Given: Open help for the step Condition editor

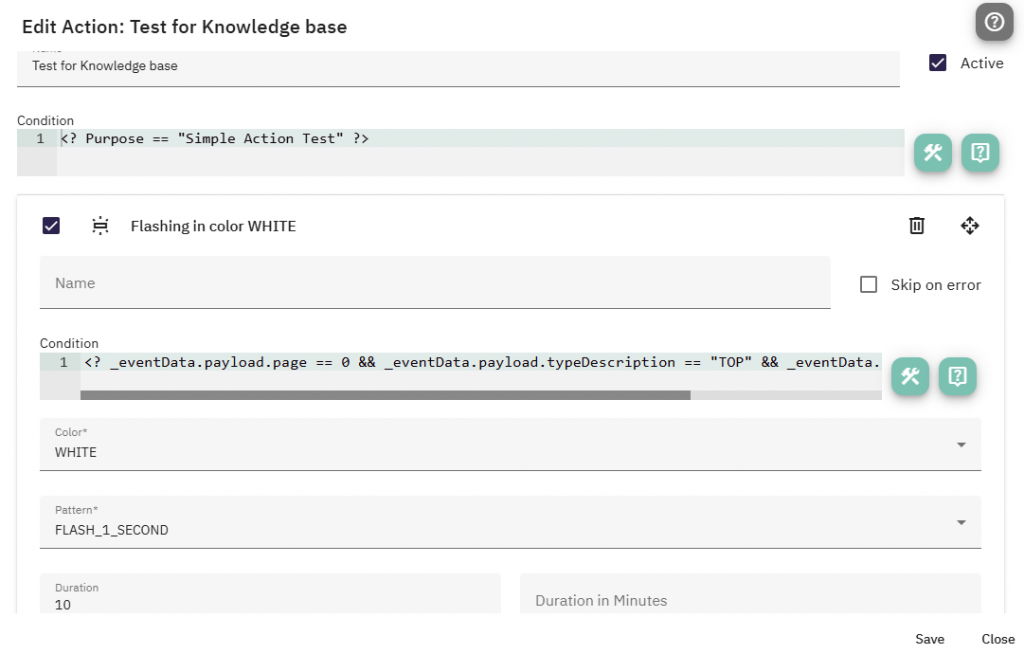Looking at the screenshot, I should pos(957,376).
